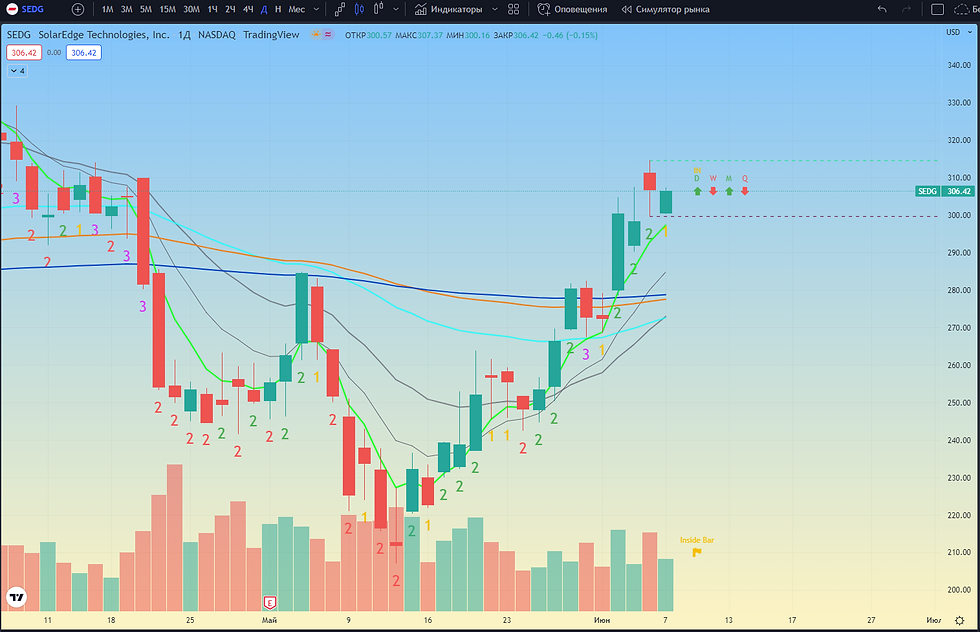The height and width of the screenshot is (632, 980).
Task: Select the Мес monthly timeframe
Action: [x=297, y=9]
